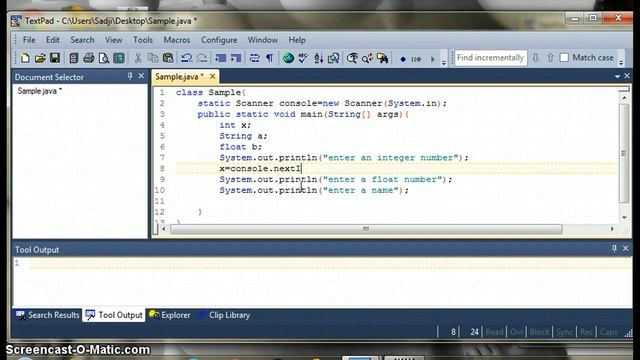Image resolution: width=640 pixels, height=360 pixels.
Task: Switch to the Explorer tab
Action: click(x=170, y=315)
